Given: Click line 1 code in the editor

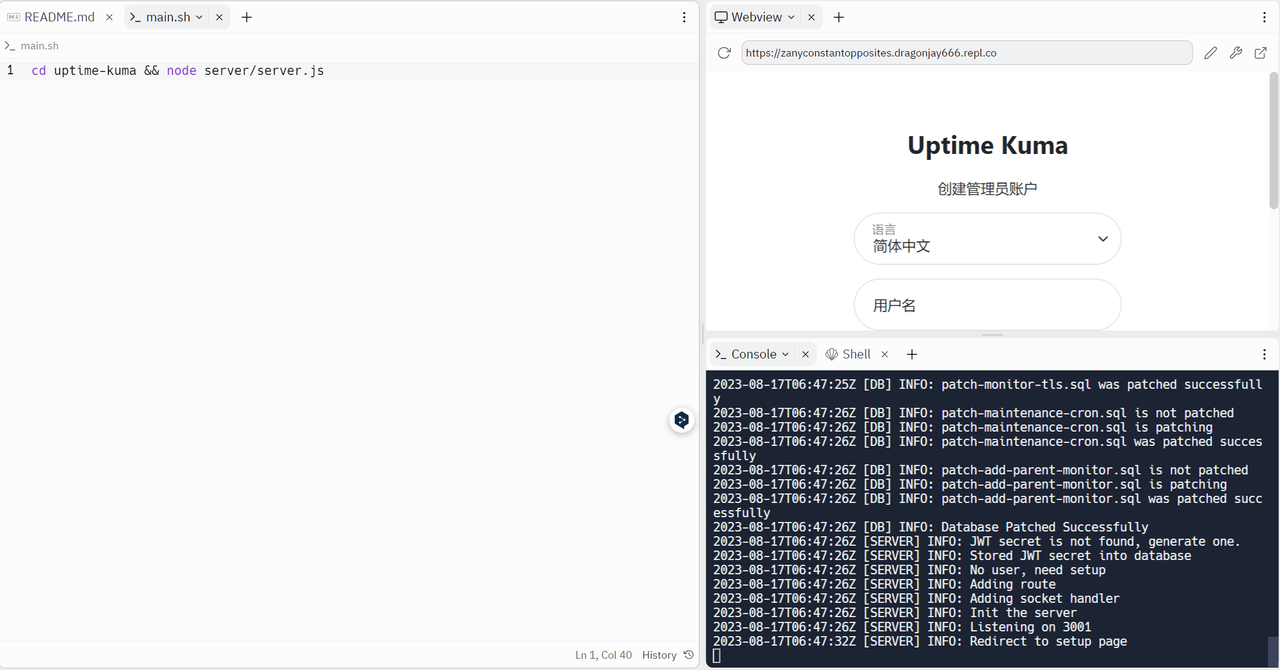Looking at the screenshot, I should [x=178, y=71].
